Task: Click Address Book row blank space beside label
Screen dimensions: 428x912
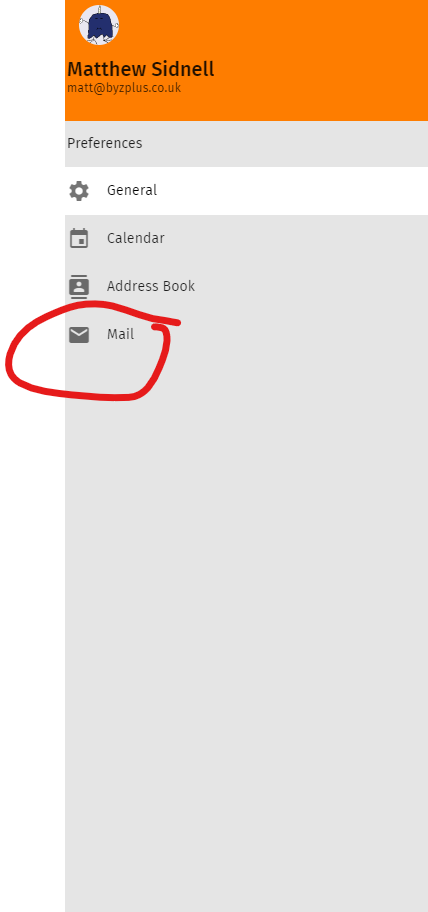Action: (308, 286)
